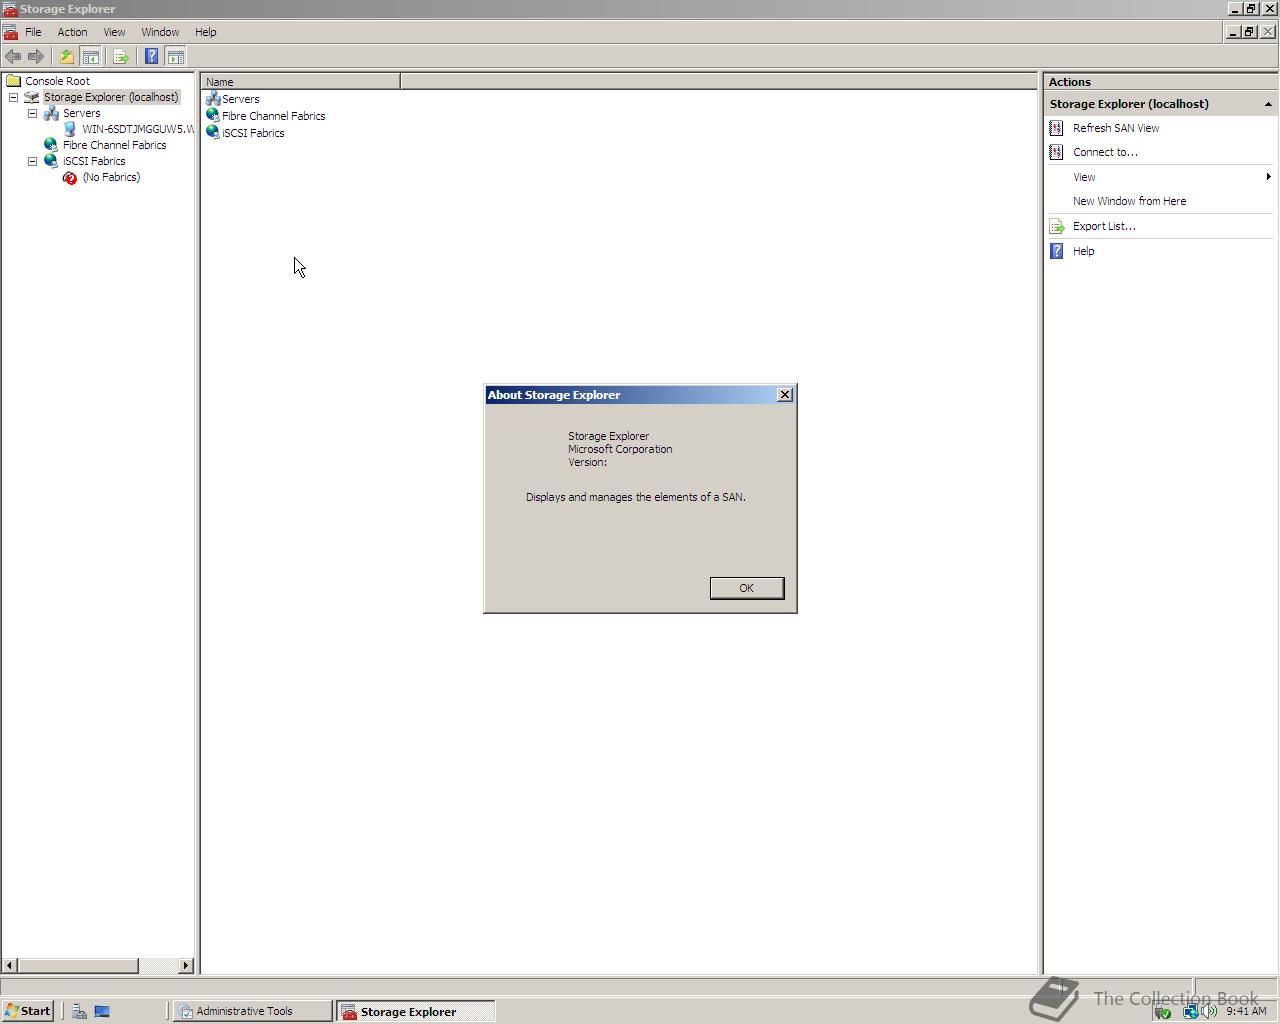This screenshot has width=1280, height=1024.
Task: Open the MMC system menu icon beside File
Action: tap(10, 32)
